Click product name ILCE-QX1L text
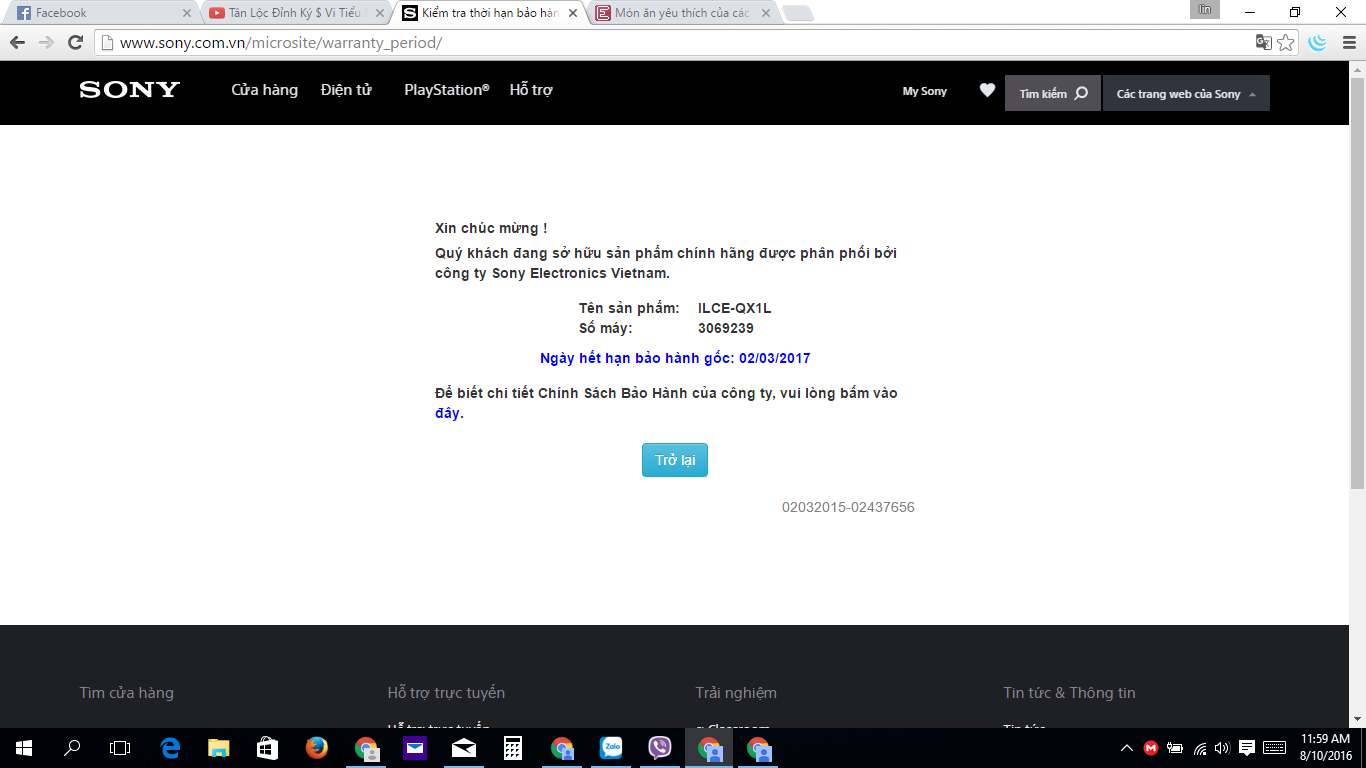 735,308
